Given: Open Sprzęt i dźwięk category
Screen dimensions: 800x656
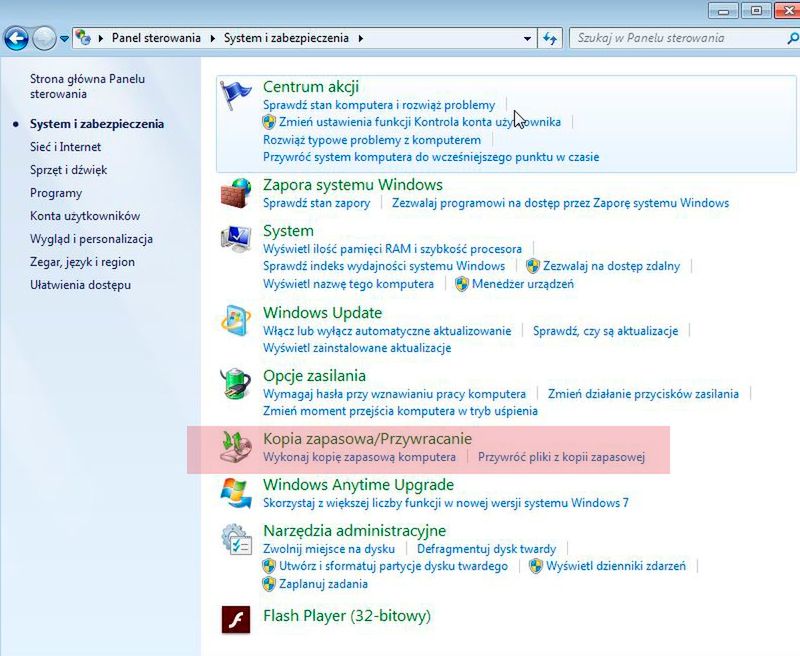Looking at the screenshot, I should tap(68, 170).
